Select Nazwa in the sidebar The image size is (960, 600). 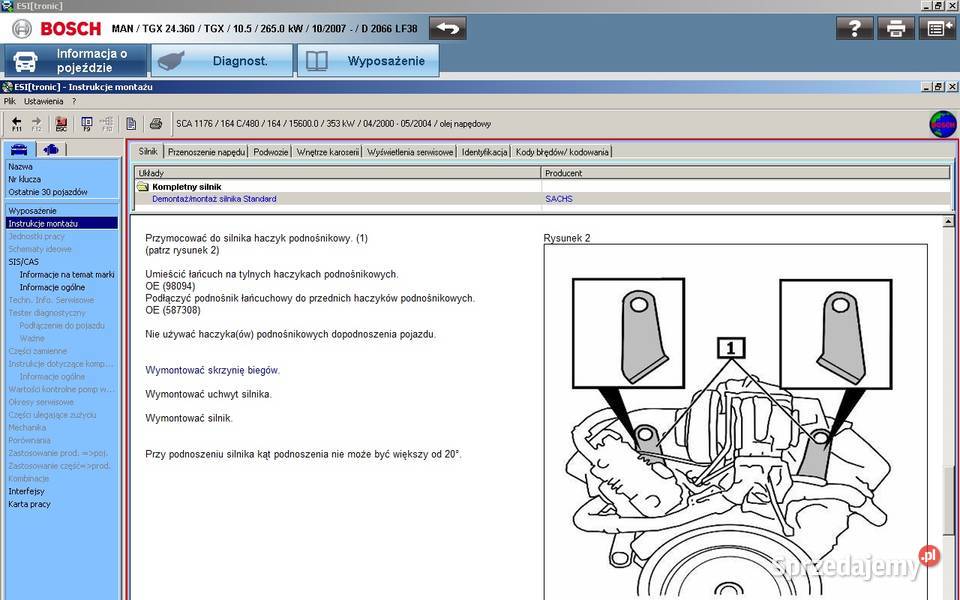pyautogui.click(x=20, y=167)
